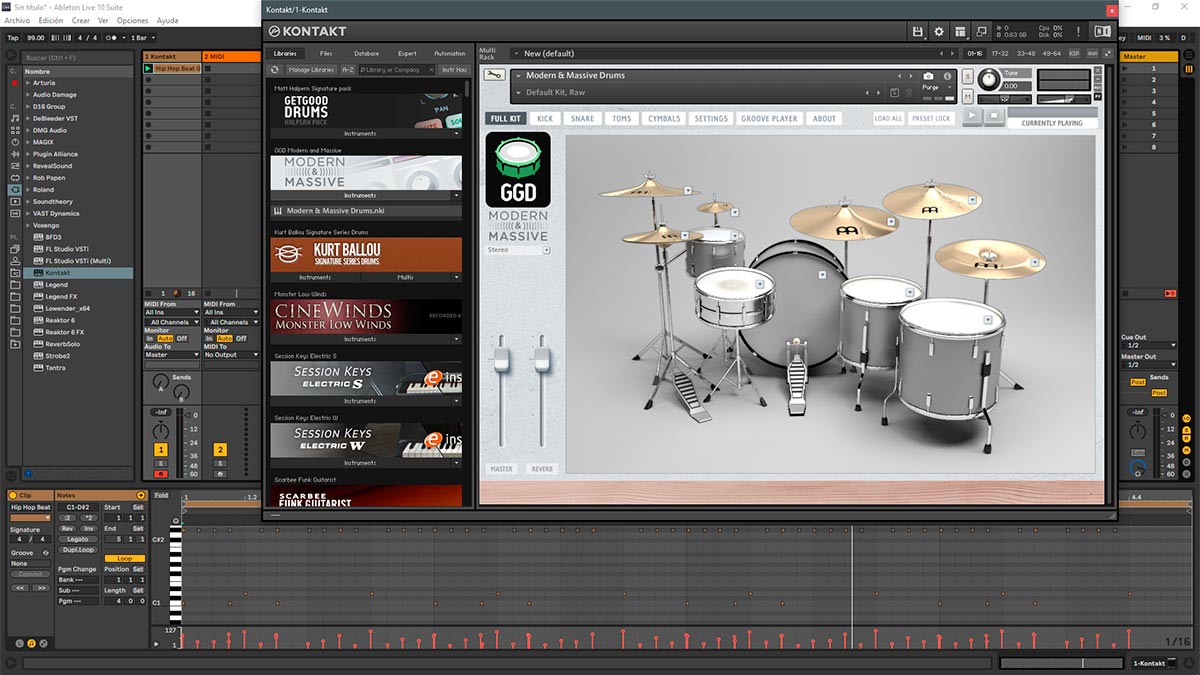The height and width of the screenshot is (675, 1200).
Task: Select Modern & Massive Drums.nki file
Action: 366,211
